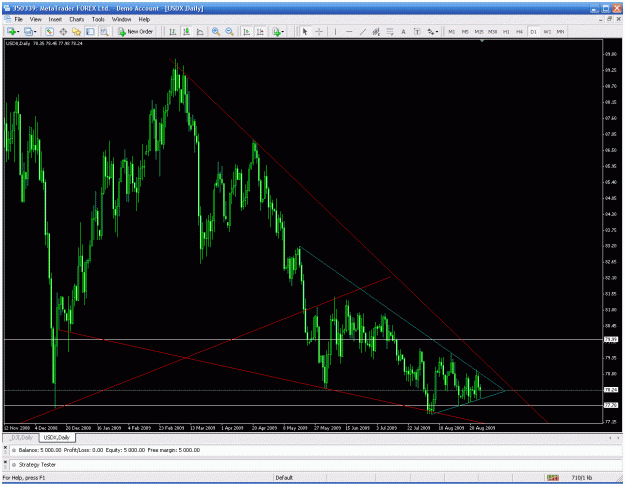Click the Strategy Tester label
Screen dimensions: 625x484
[x=37, y=465]
